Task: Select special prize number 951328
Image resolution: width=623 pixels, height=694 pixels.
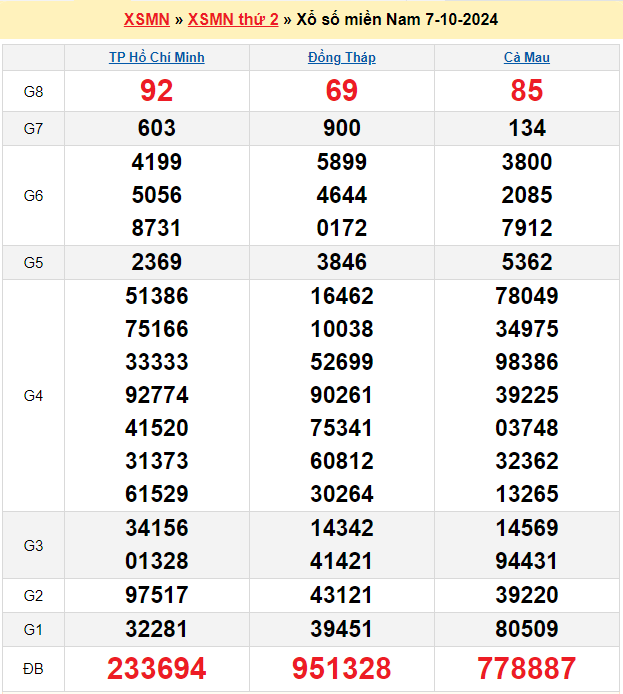Action: click(x=342, y=668)
